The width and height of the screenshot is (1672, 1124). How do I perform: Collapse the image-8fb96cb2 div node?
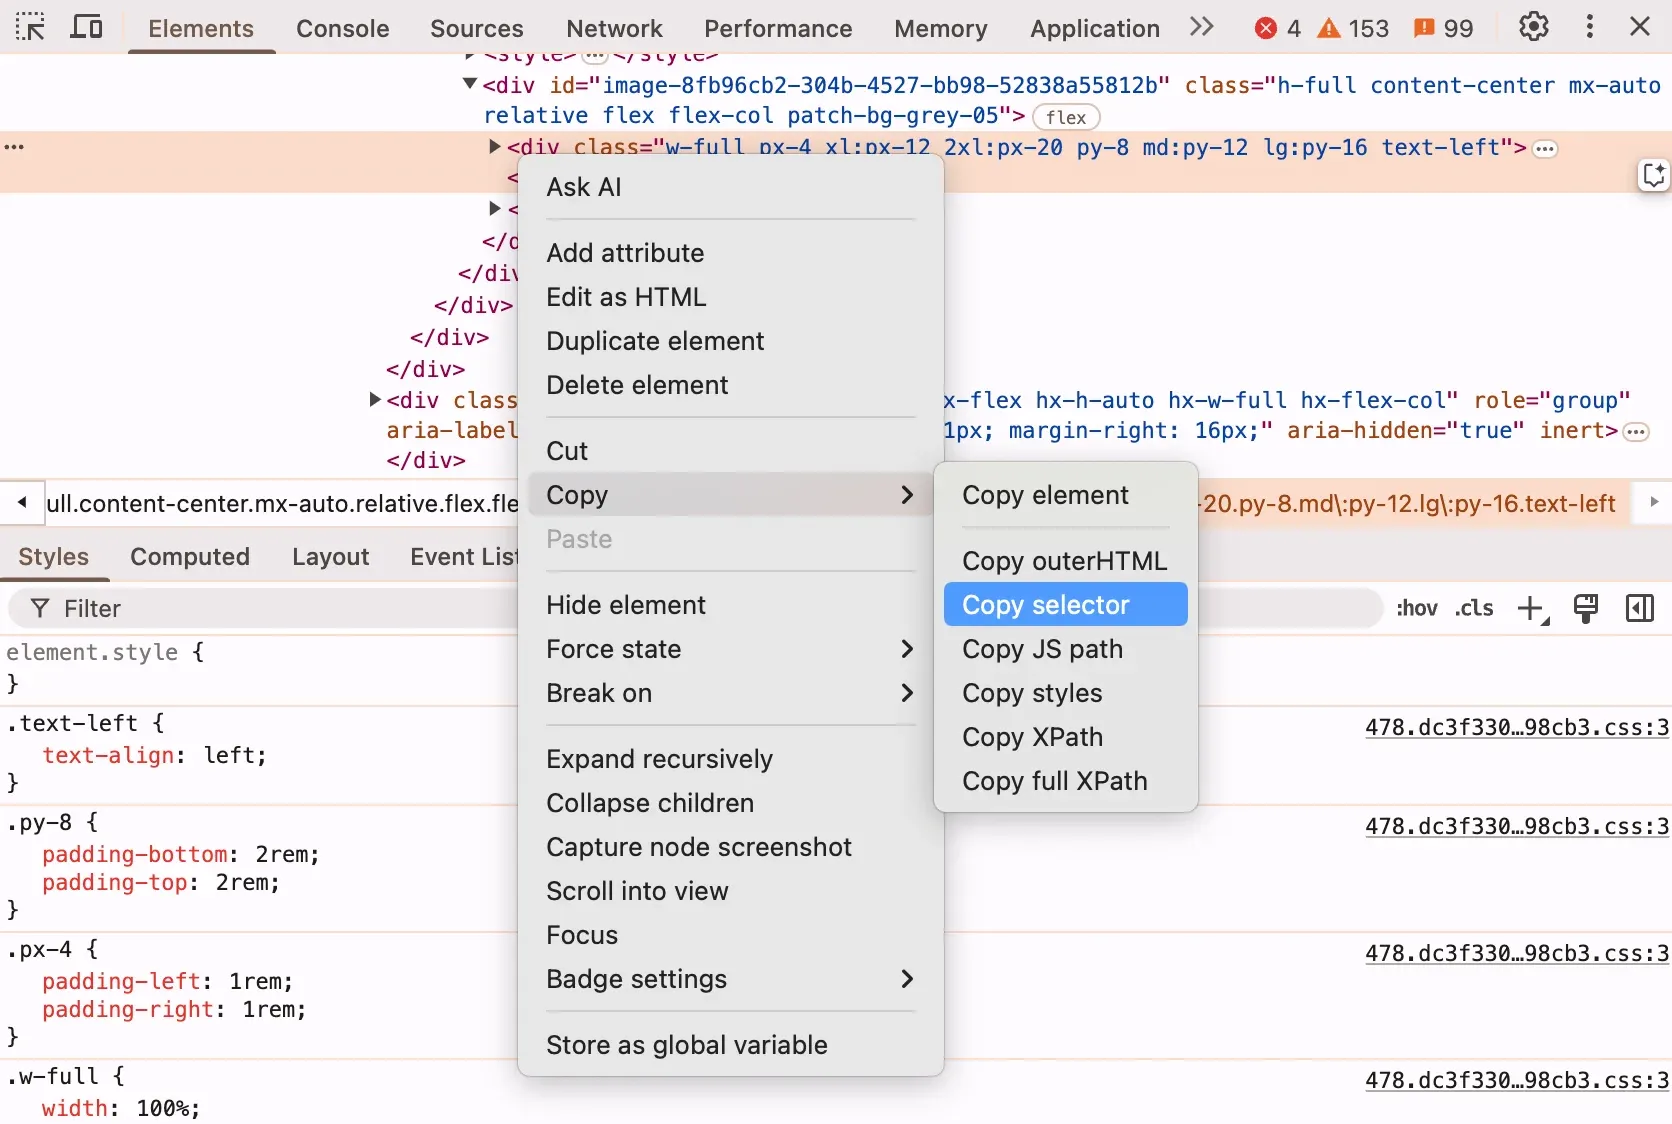click(x=469, y=84)
